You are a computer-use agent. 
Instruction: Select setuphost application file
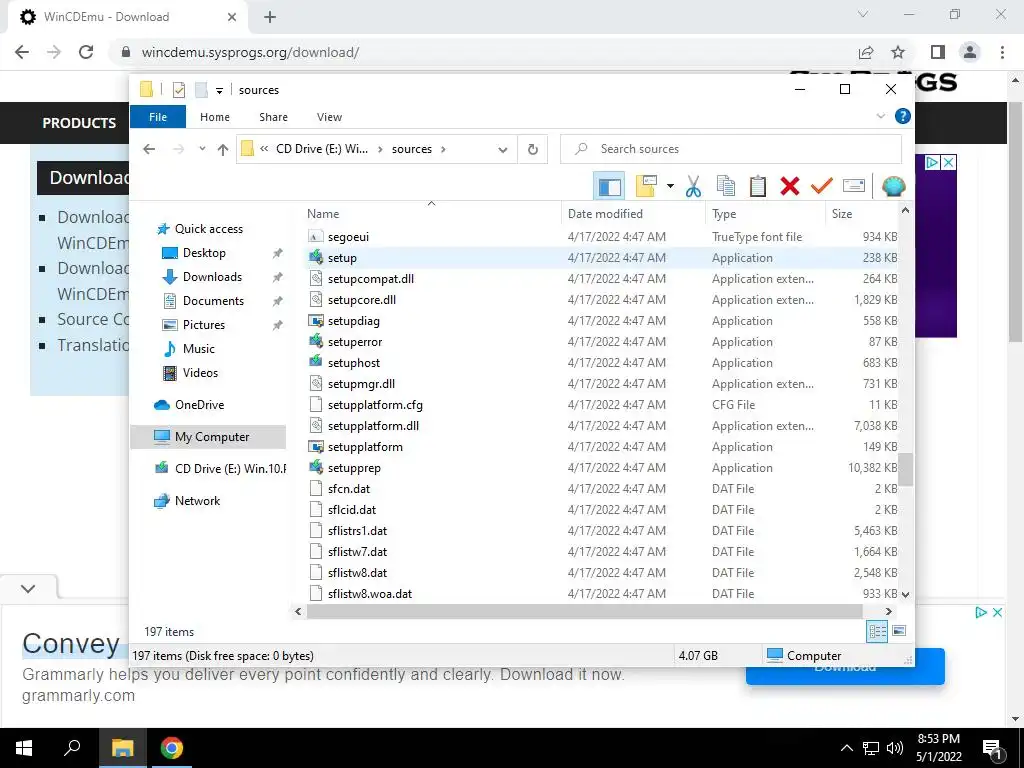[353, 363]
